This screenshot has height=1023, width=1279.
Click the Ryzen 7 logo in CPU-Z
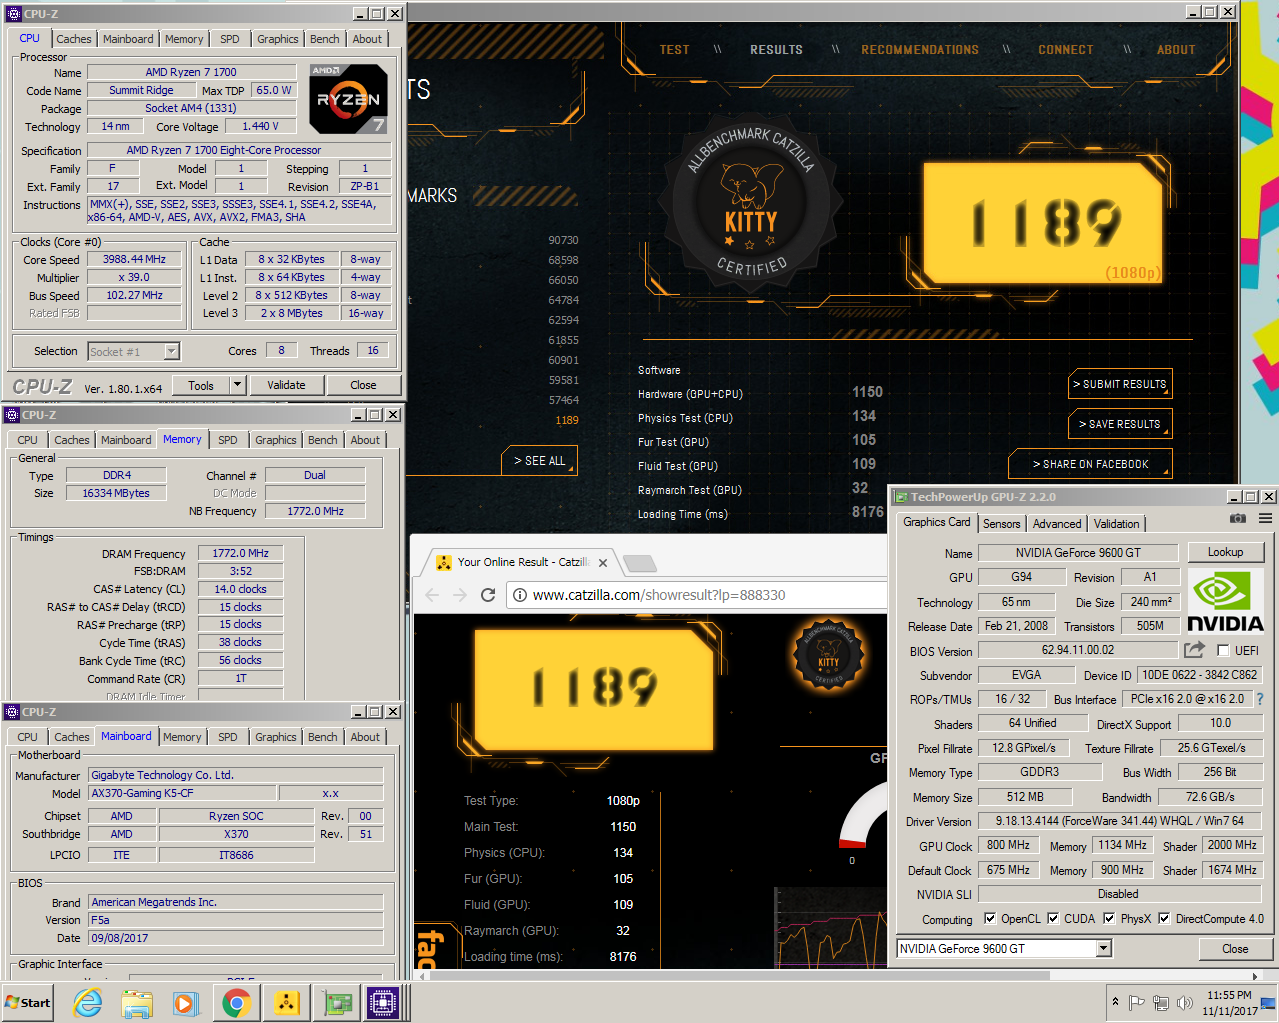click(348, 98)
